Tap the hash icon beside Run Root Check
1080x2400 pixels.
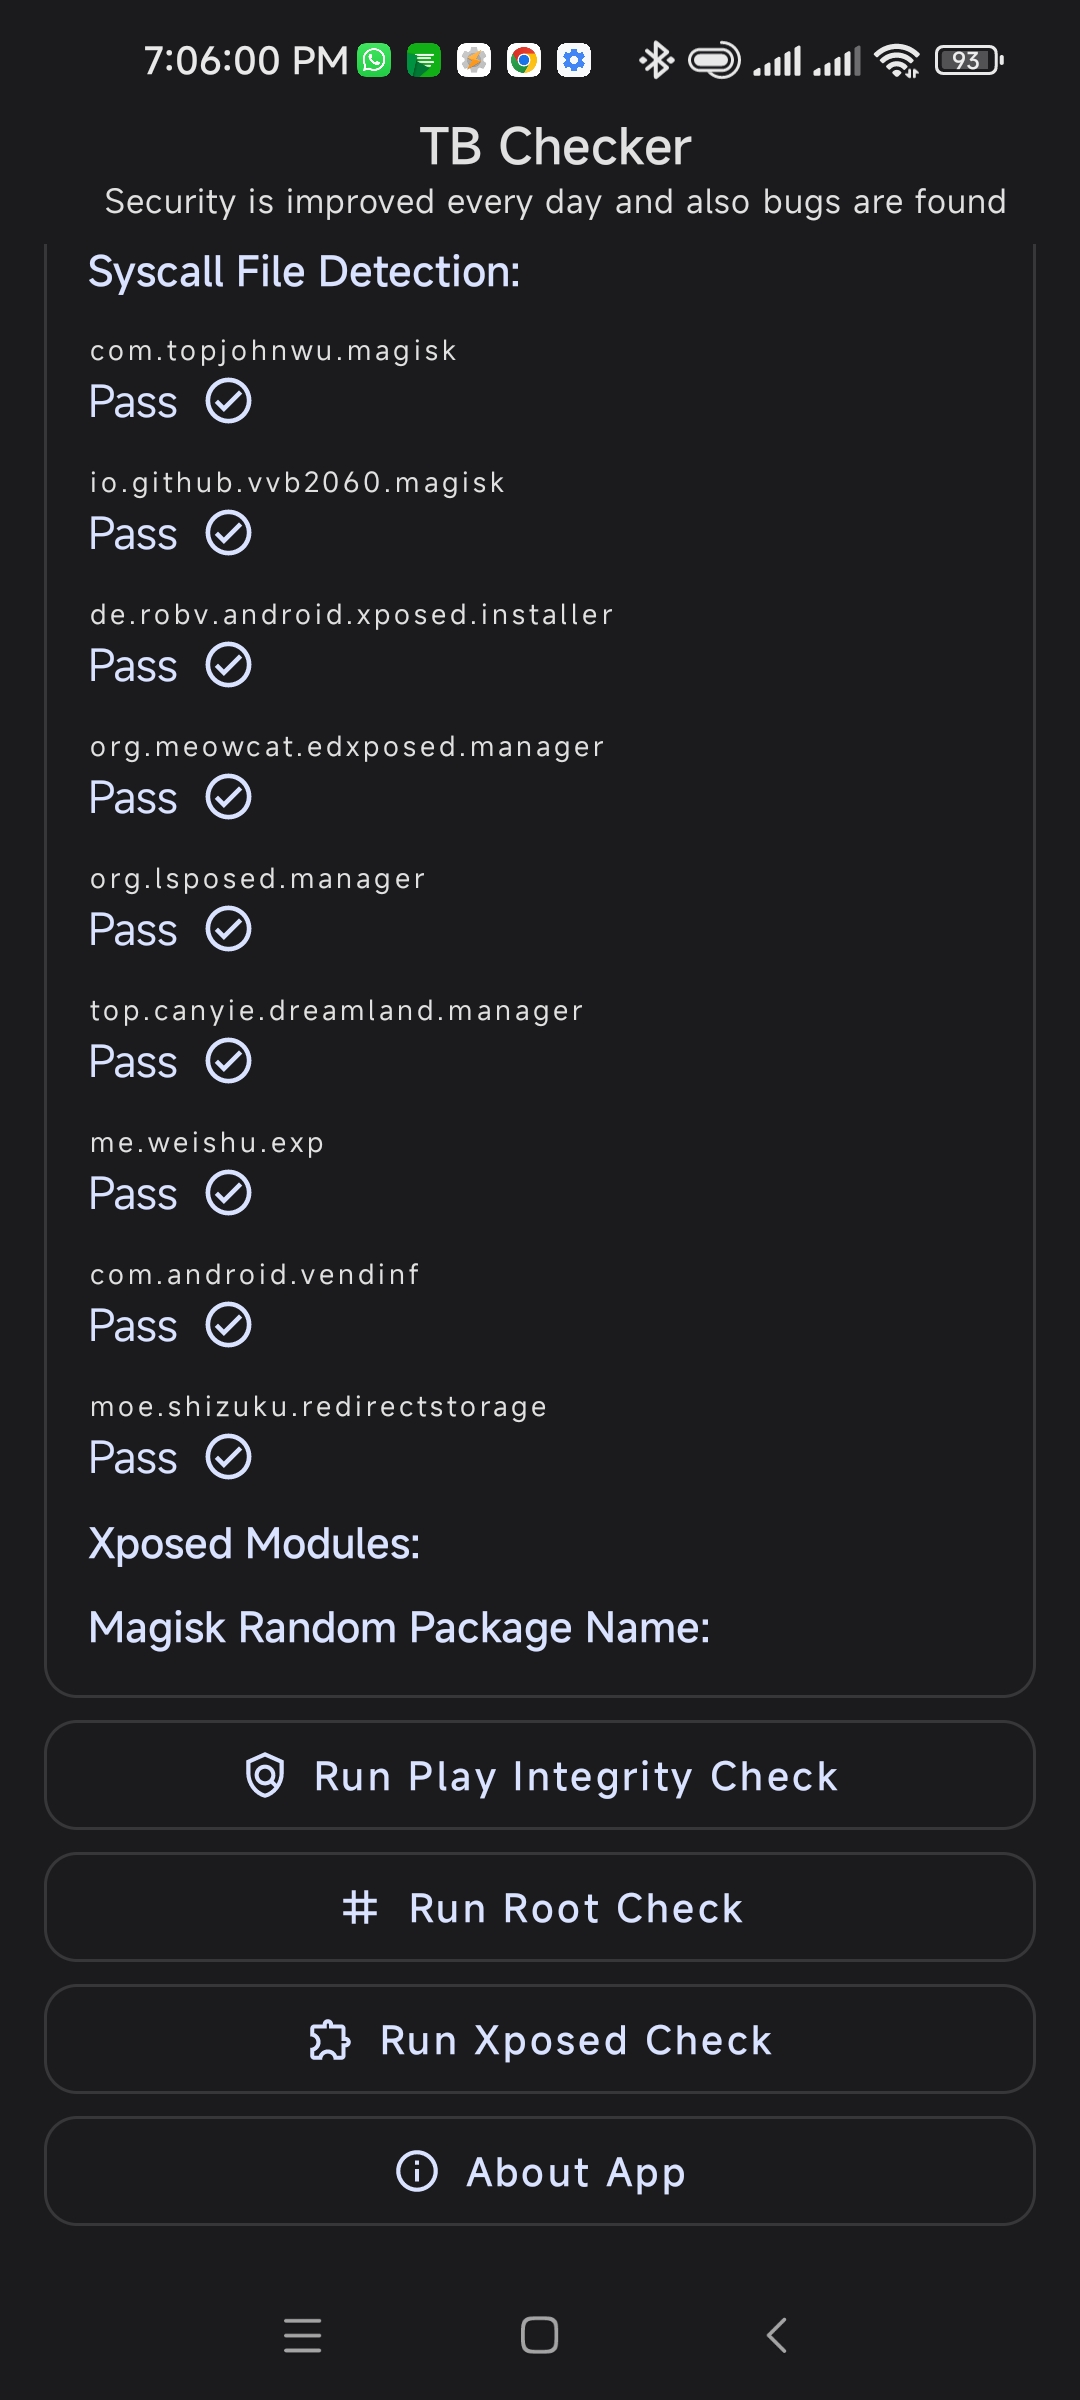pos(360,1908)
